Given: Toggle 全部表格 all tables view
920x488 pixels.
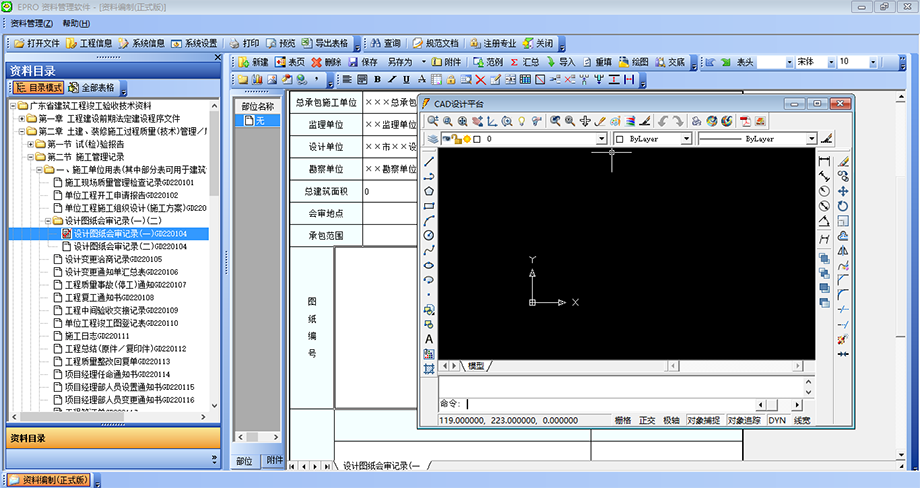Looking at the screenshot, I should pos(92,87).
